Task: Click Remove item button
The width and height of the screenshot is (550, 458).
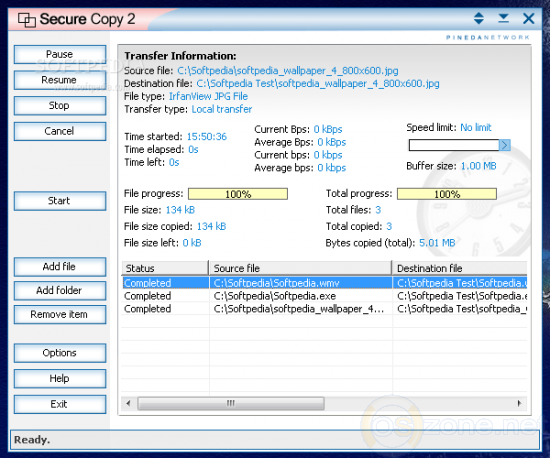Action: pyautogui.click(x=60, y=315)
